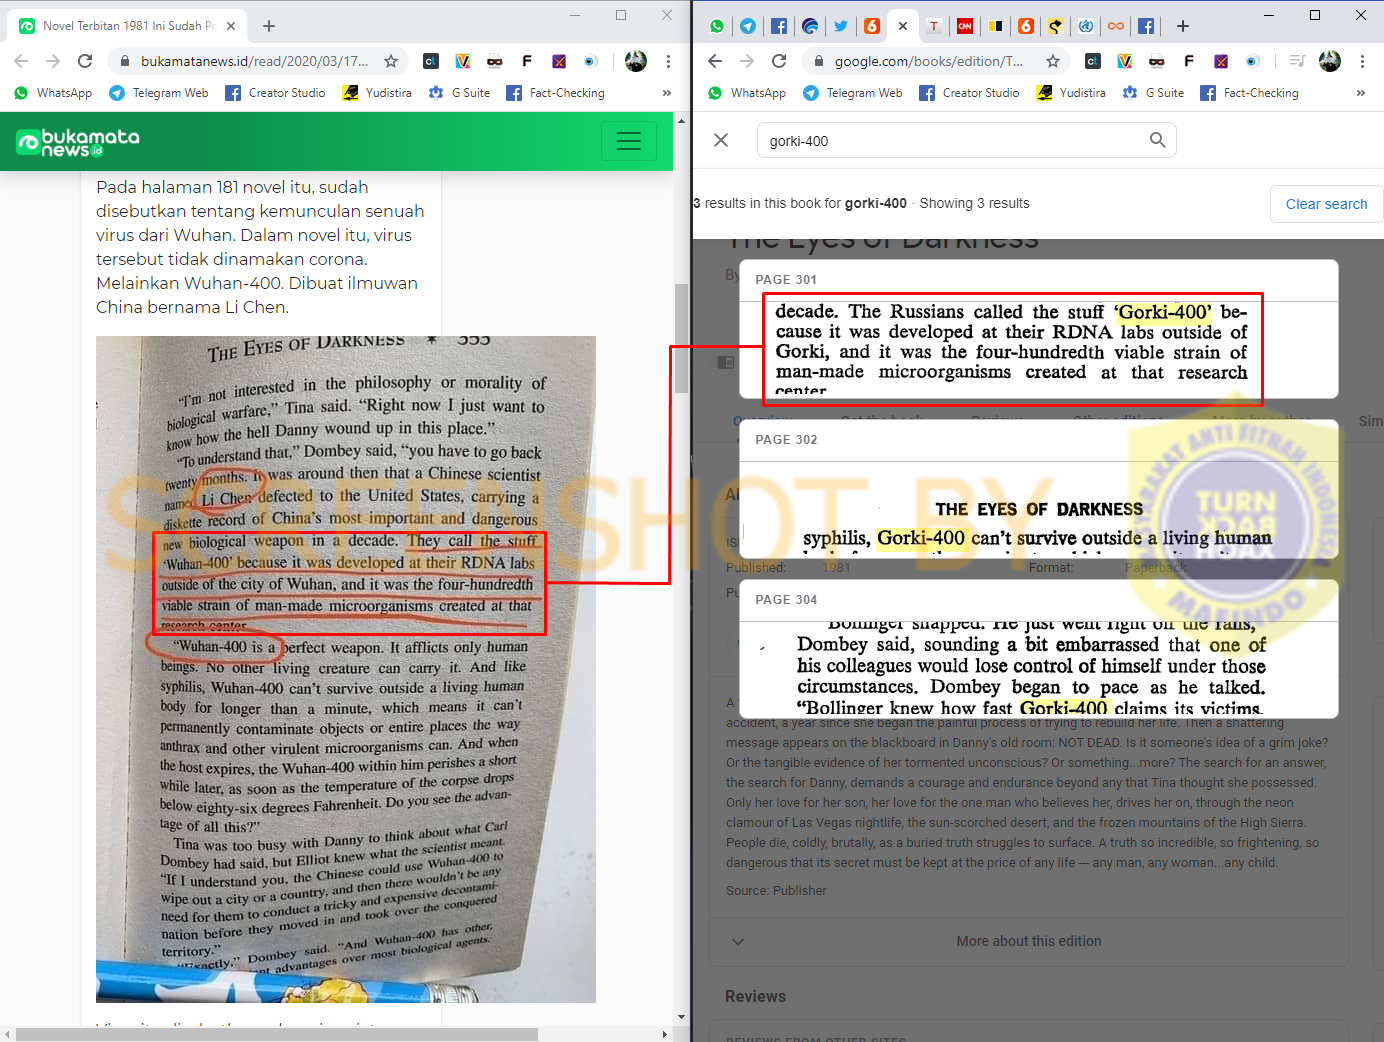This screenshot has height=1042, width=1384.
Task: Open Telegram Web bookmark in left window
Action: [x=159, y=93]
